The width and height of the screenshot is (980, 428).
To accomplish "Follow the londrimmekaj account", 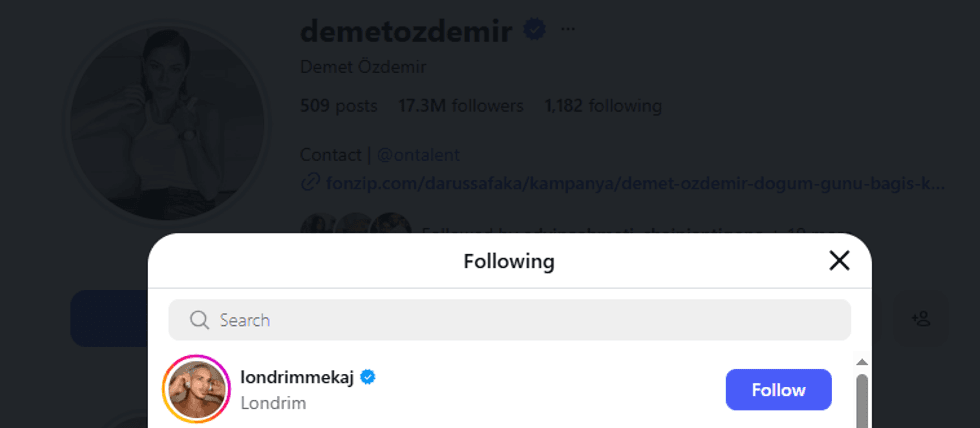I will coord(778,389).
